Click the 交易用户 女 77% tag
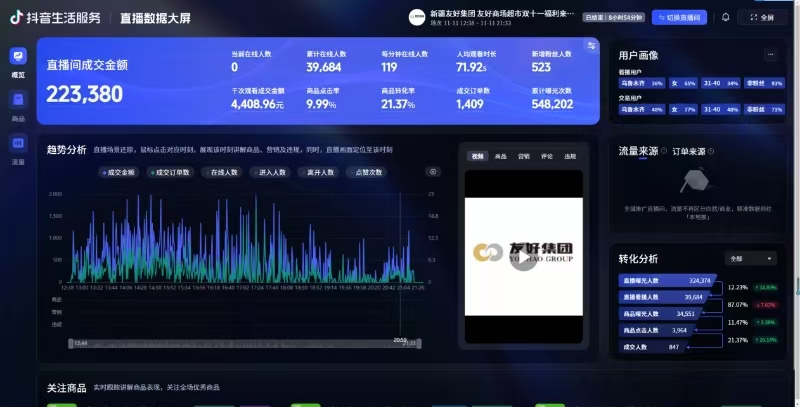Viewport: 800px width, 407px height. pos(683,109)
